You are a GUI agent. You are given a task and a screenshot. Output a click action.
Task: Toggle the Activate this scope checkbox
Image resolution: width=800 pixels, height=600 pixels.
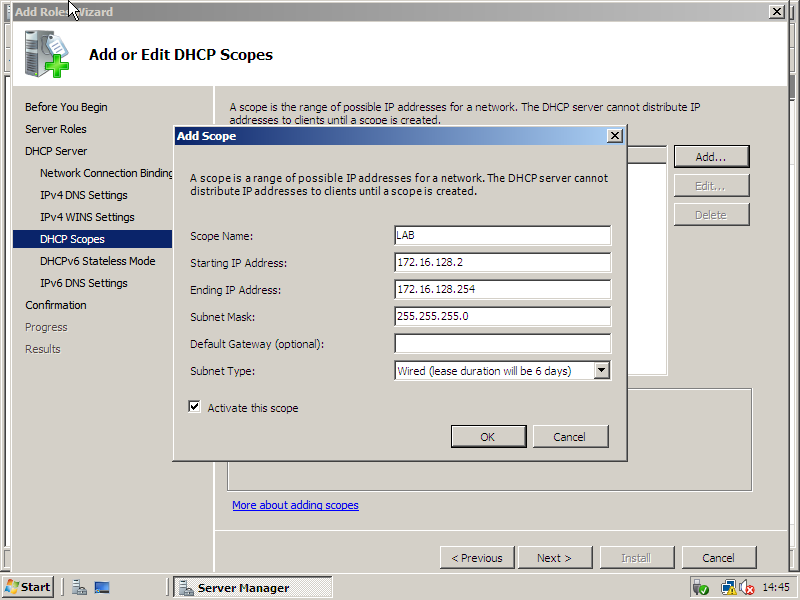coord(194,407)
